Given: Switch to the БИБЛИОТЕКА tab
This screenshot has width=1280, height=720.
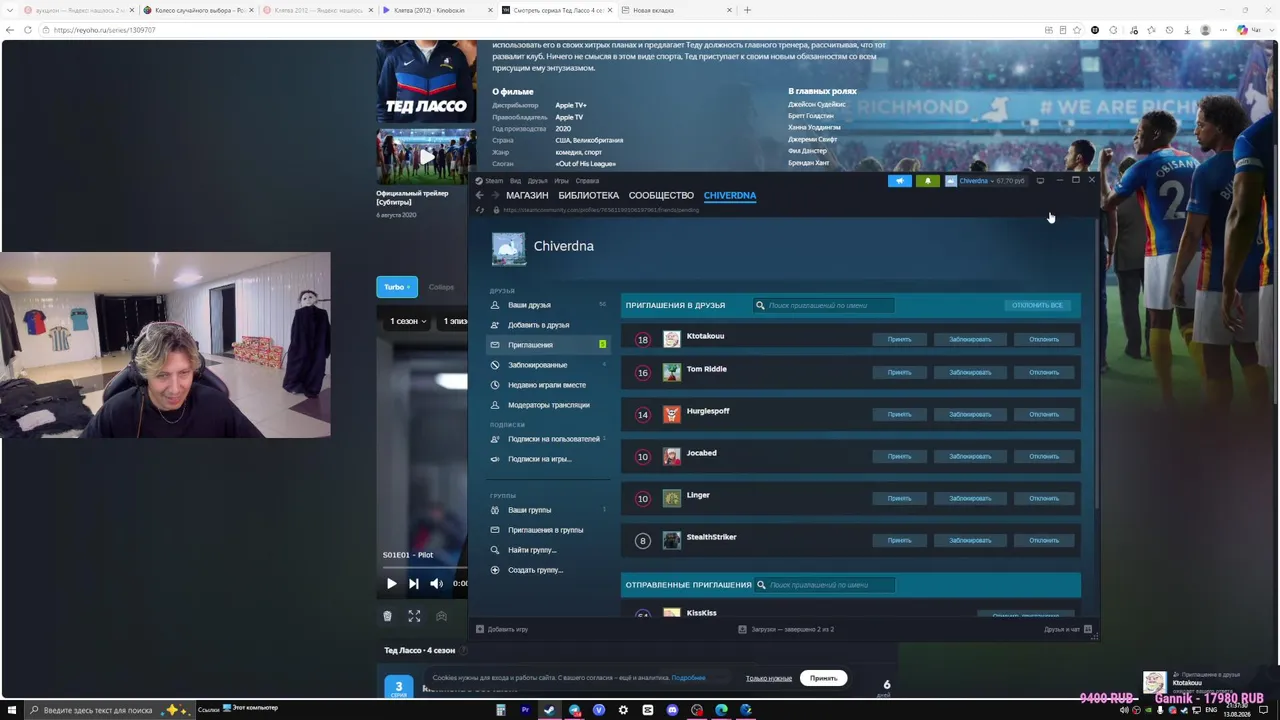Looking at the screenshot, I should (x=589, y=195).
